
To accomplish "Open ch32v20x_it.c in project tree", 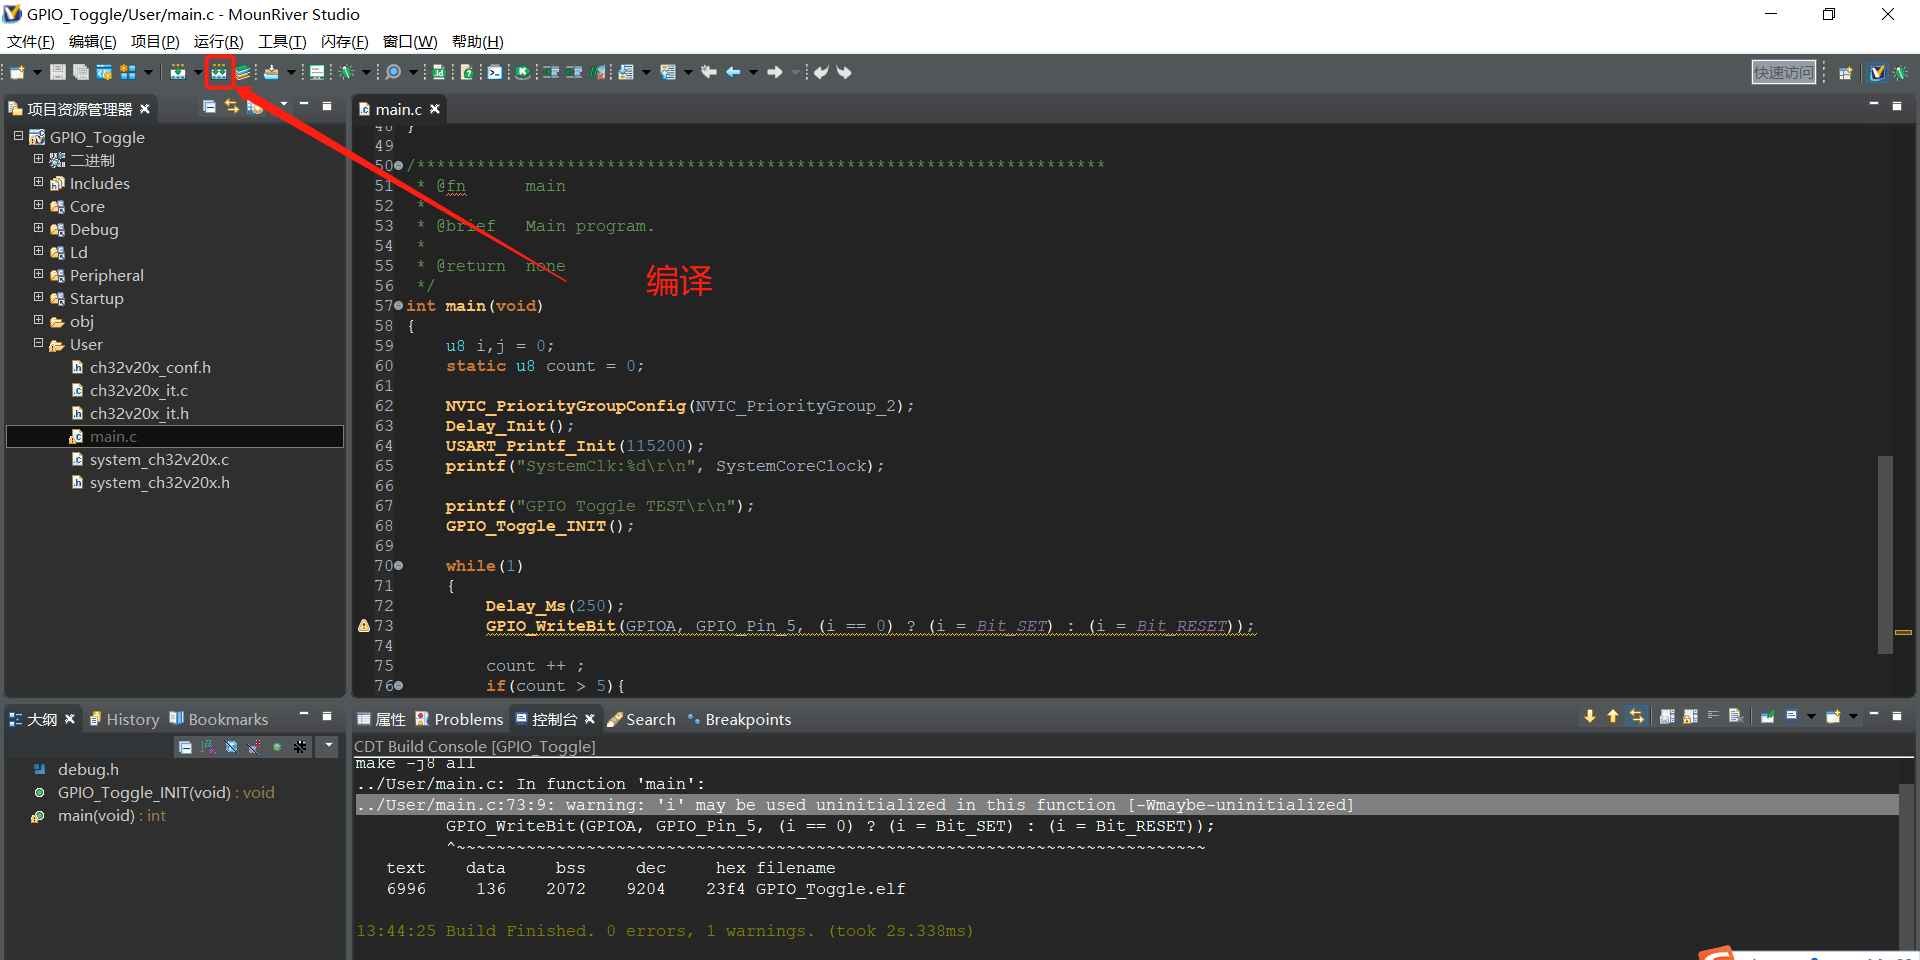I will click(138, 390).
